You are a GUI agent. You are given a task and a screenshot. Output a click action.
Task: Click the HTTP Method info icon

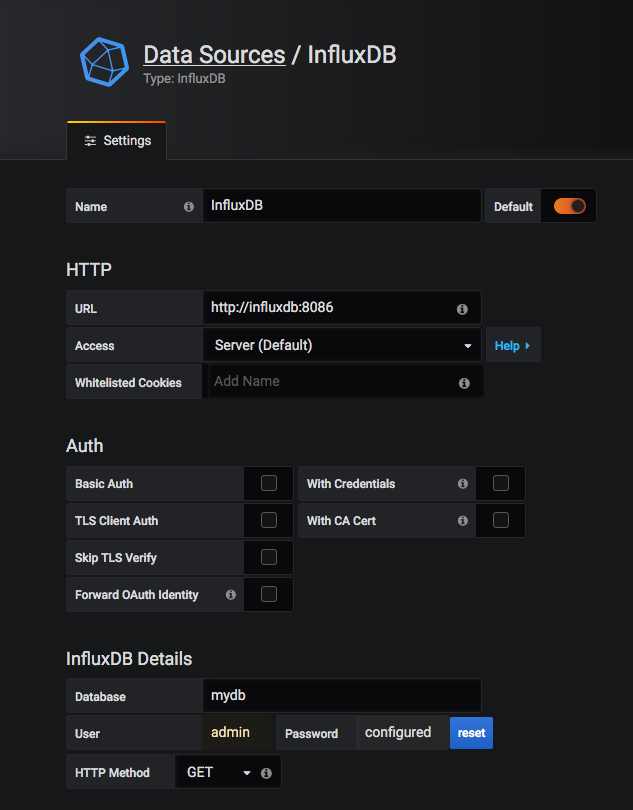pos(266,773)
